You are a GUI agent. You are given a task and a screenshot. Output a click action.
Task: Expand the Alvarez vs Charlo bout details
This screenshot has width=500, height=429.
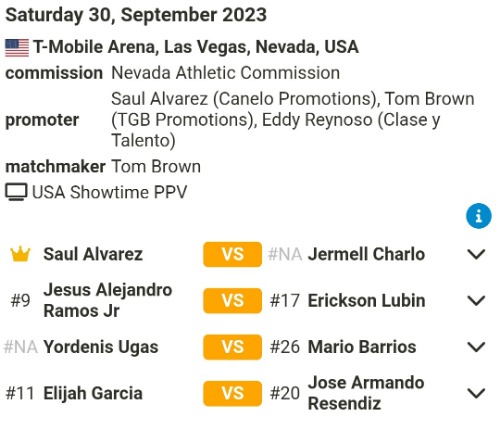click(x=476, y=254)
